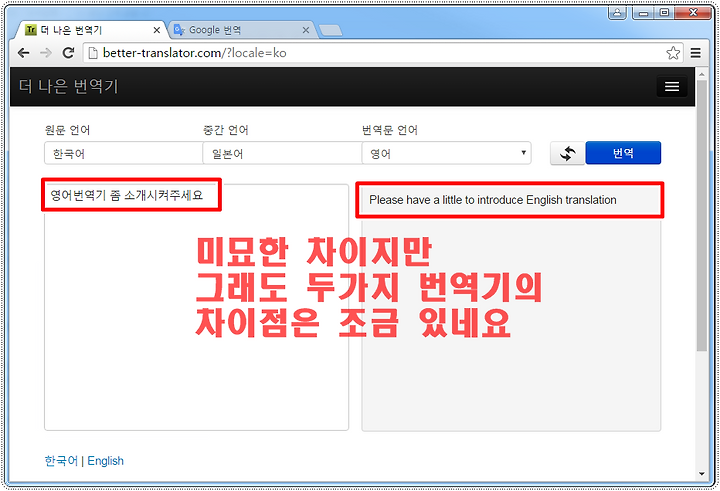720x491 pixels.
Task: Click the address bar URL better-translator.com
Action: tap(195, 53)
